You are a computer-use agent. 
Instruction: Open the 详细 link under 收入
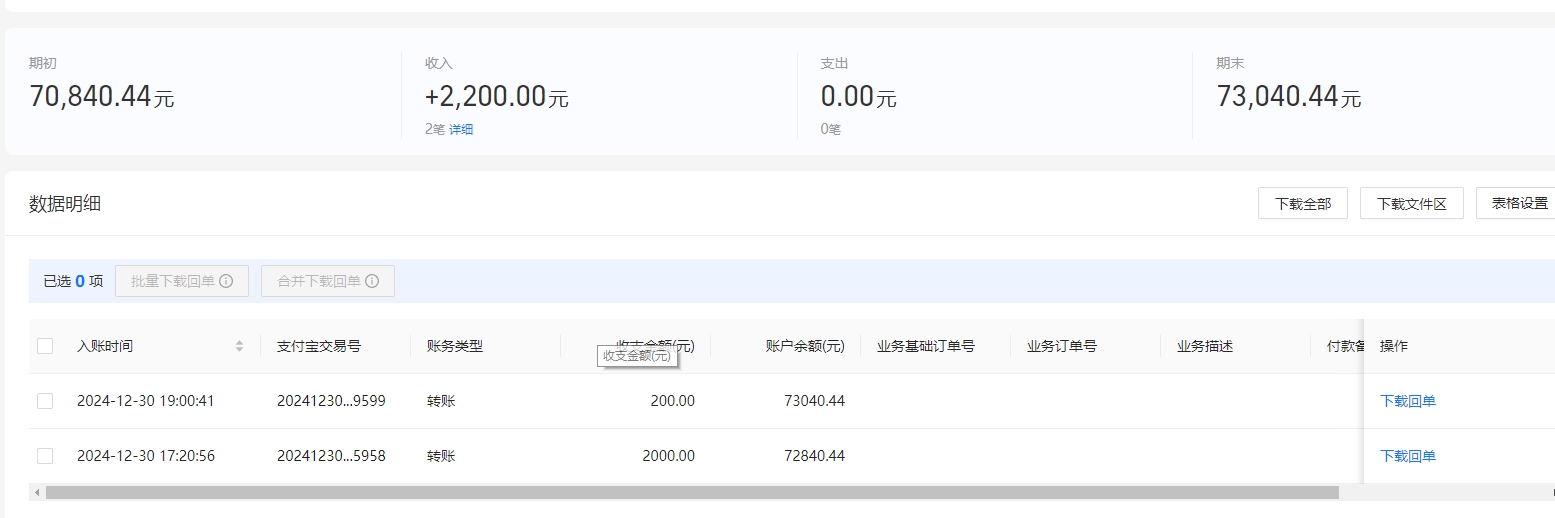pos(461,130)
